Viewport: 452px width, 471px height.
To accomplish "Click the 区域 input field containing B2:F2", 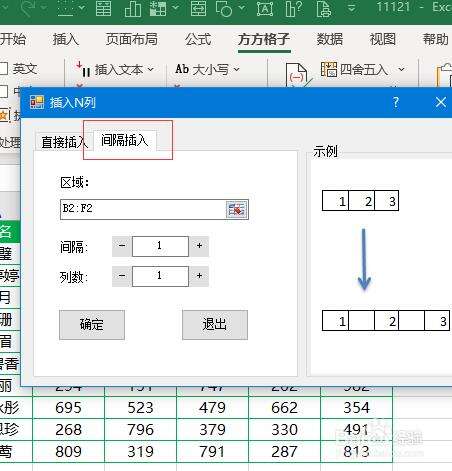I will 143,209.
